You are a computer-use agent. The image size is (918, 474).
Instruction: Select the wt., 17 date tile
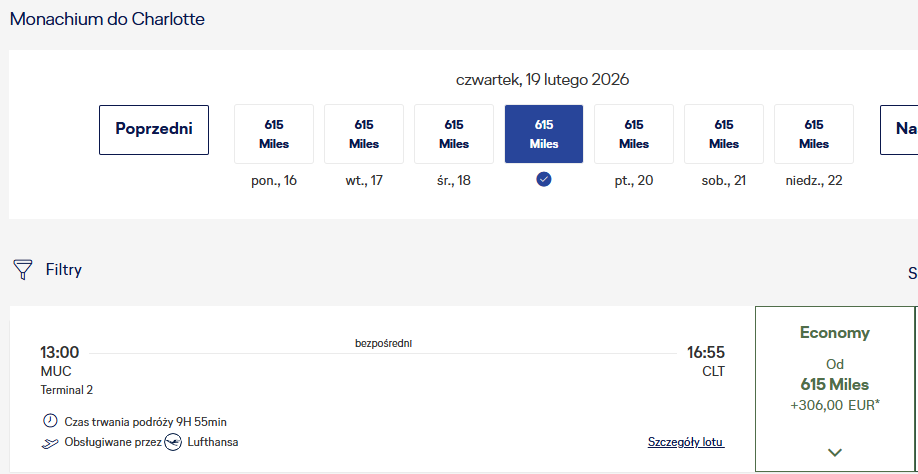[x=364, y=134]
